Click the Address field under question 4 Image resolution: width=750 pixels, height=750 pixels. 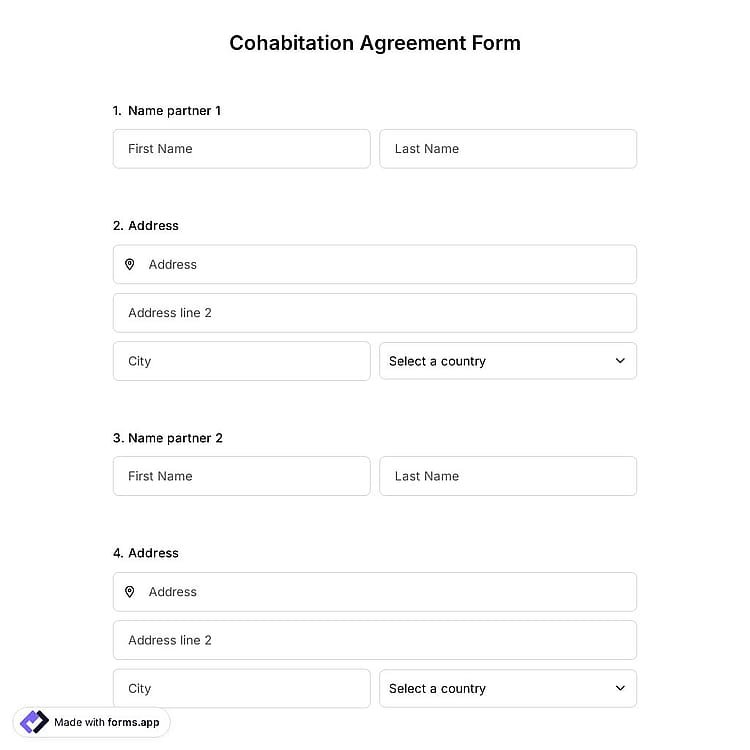[375, 592]
